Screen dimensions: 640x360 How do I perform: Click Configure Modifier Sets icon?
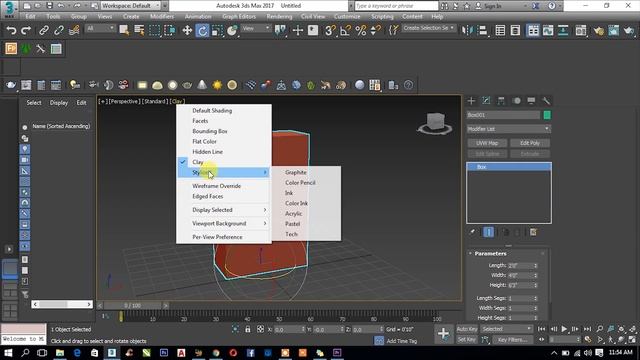point(533,232)
